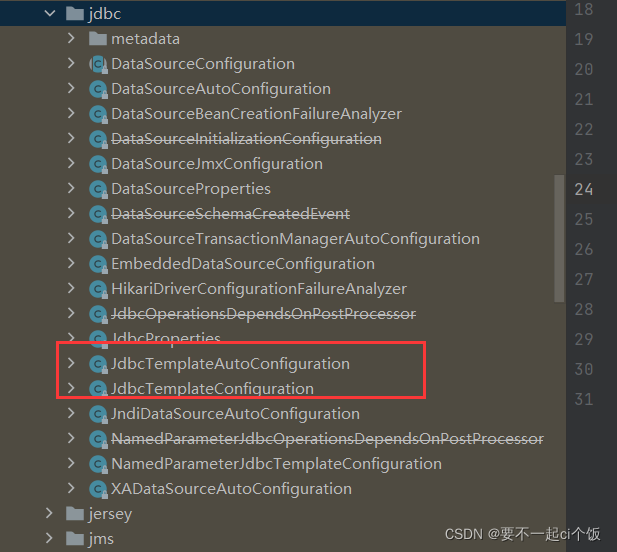Select the DataSourceTransactionManagerAutoConfiguration class name
The width and height of the screenshot is (617, 552).
[296, 239]
